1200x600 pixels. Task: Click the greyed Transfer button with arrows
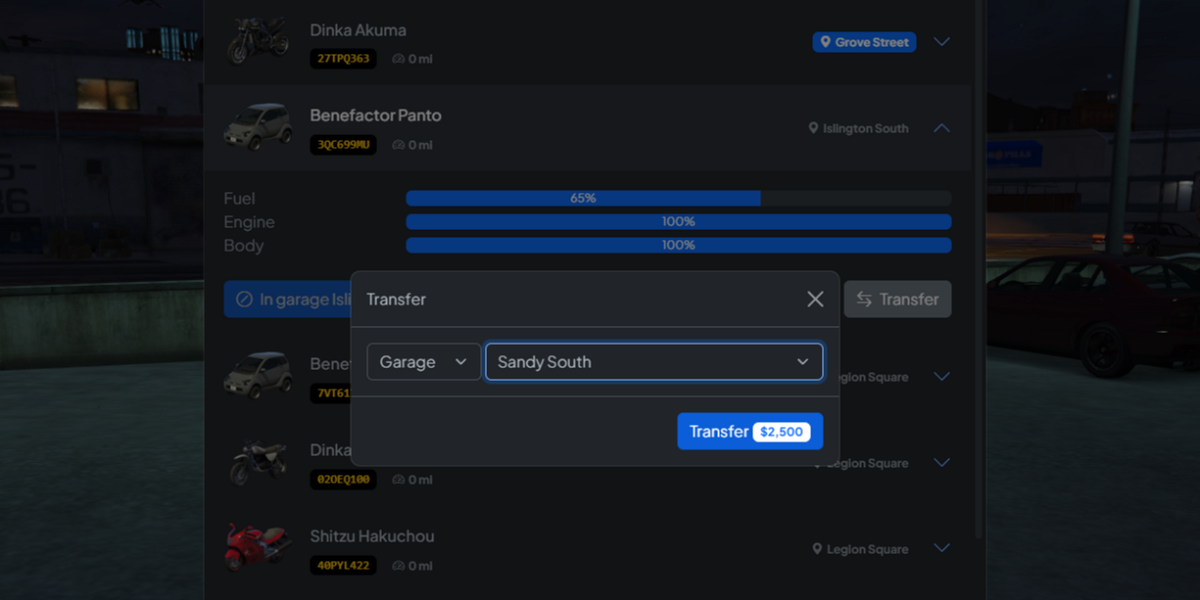click(x=897, y=299)
